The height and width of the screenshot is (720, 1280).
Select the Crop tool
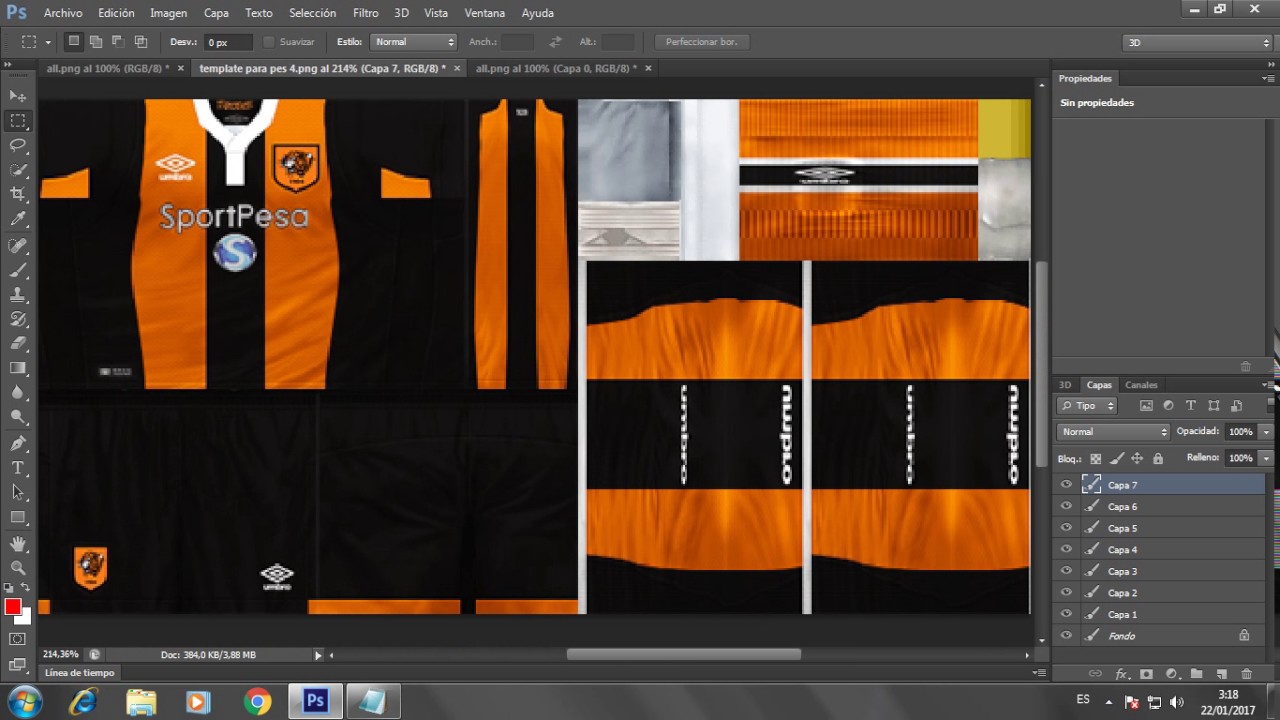[18, 194]
